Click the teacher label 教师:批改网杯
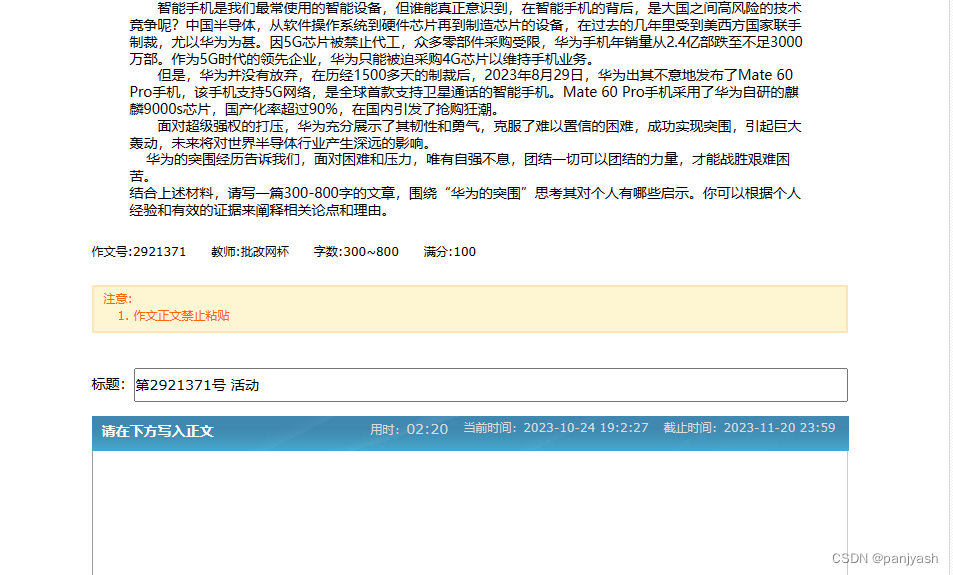 250,252
